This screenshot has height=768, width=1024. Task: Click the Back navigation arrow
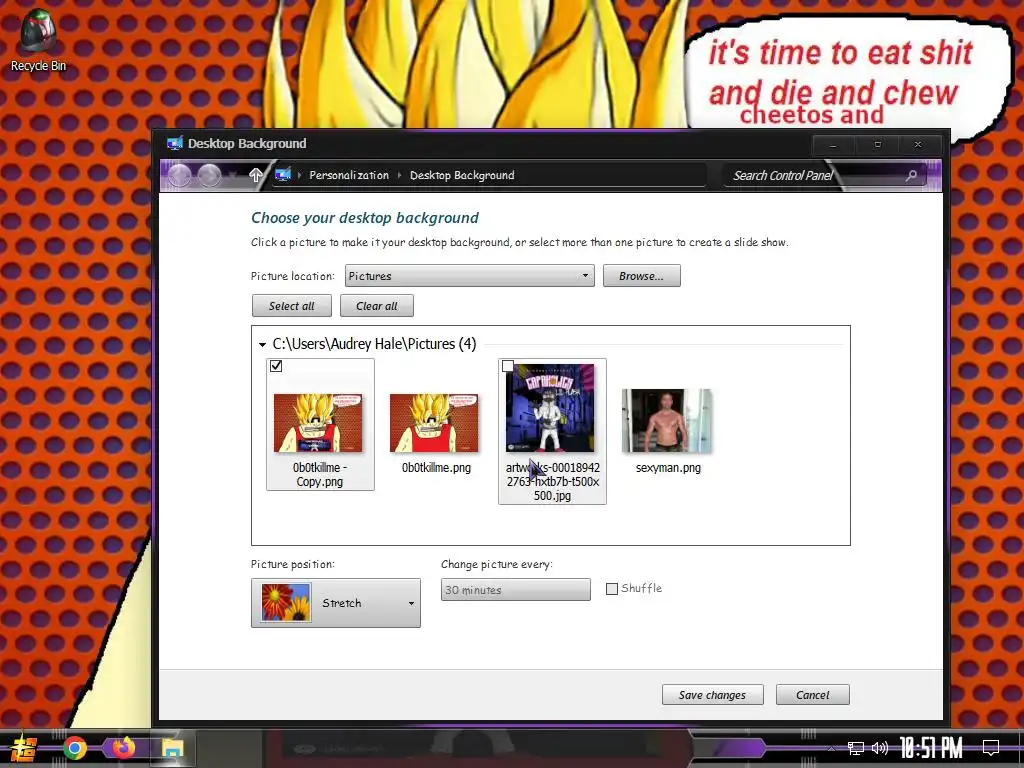179,176
